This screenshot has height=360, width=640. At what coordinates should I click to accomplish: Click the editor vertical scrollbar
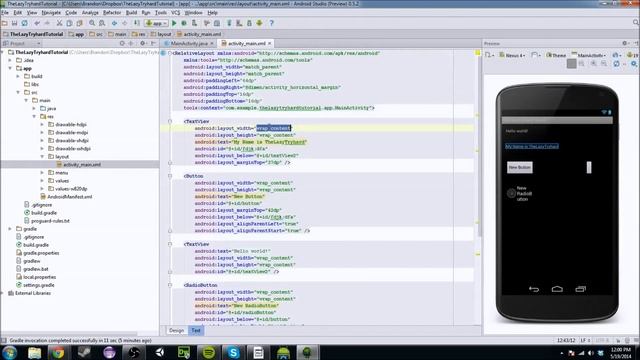(480, 143)
